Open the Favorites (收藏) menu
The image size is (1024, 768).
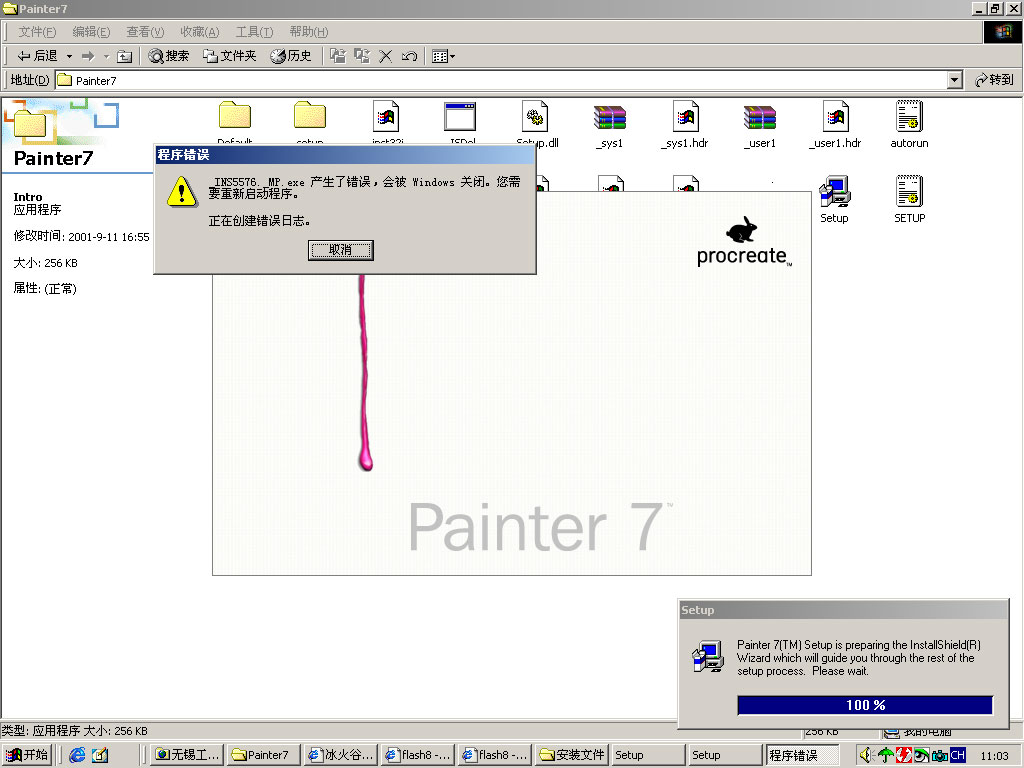[x=199, y=32]
